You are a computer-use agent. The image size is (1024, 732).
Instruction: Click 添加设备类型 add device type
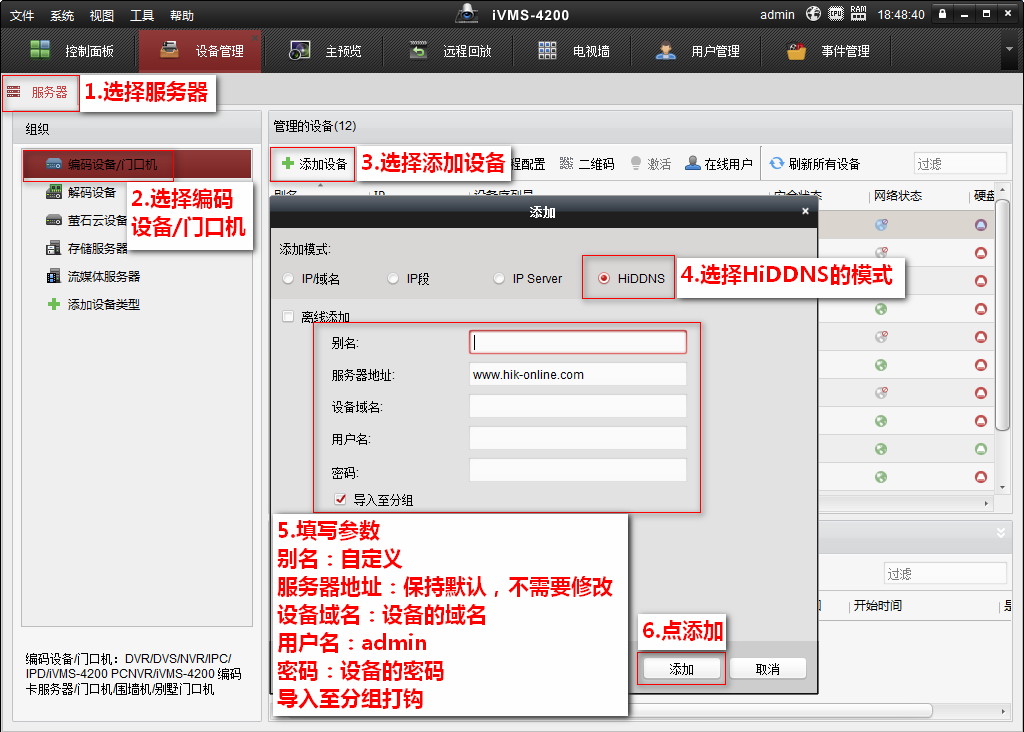(x=93, y=304)
